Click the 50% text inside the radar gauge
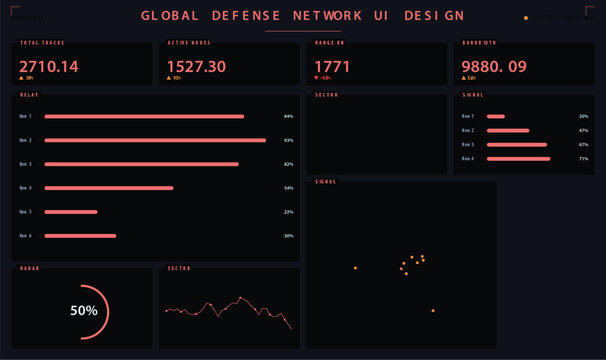606x360 pixels. [x=84, y=311]
